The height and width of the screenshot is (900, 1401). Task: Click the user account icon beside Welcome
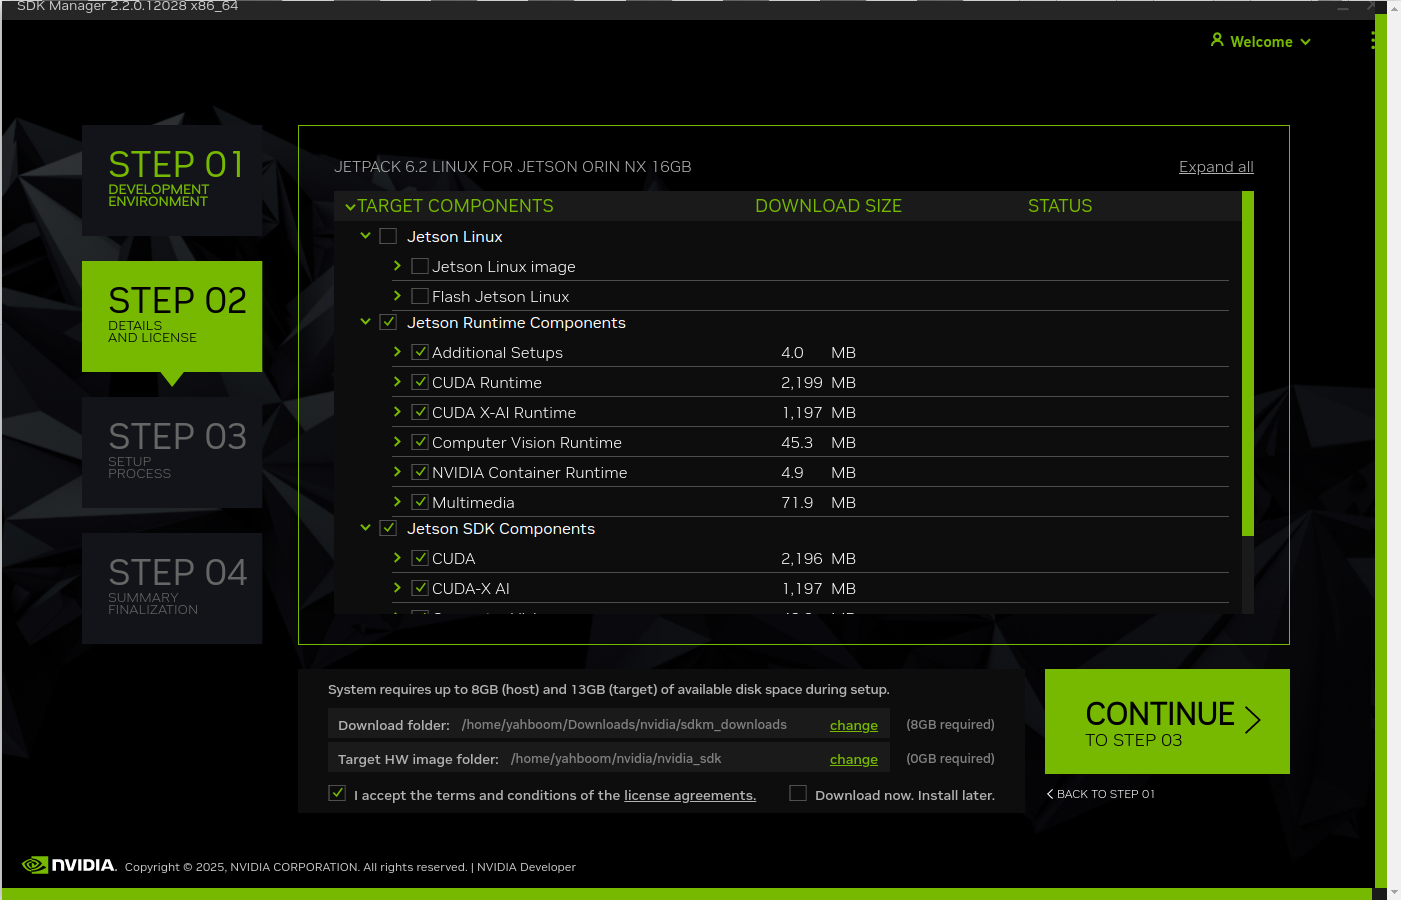[1217, 40]
